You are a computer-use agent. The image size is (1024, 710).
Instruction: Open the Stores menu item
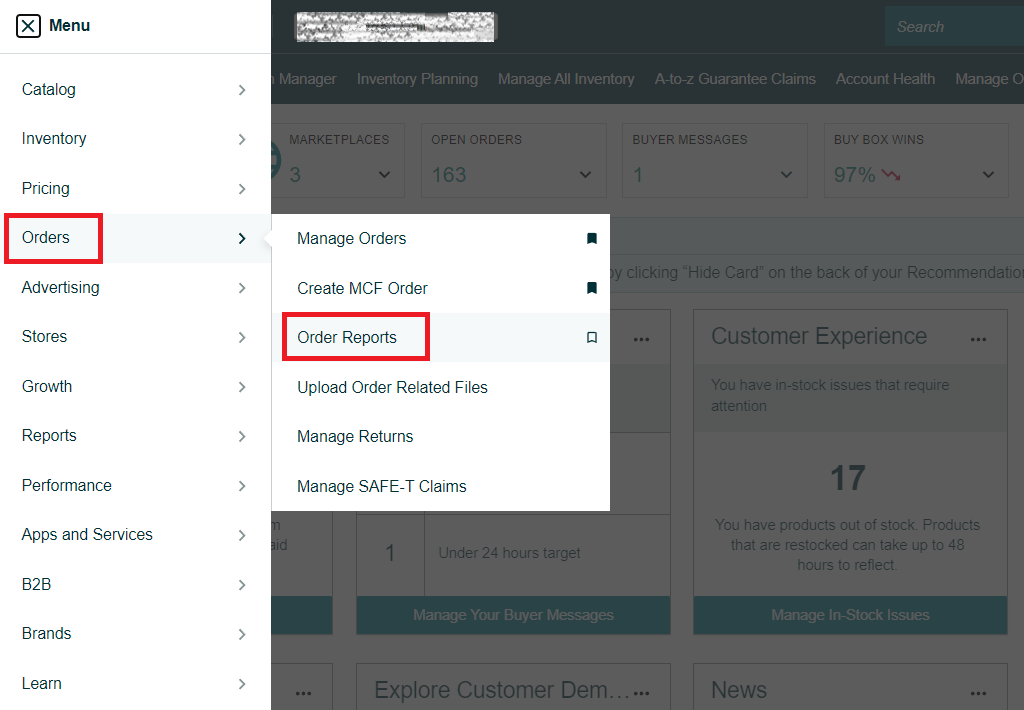point(44,336)
